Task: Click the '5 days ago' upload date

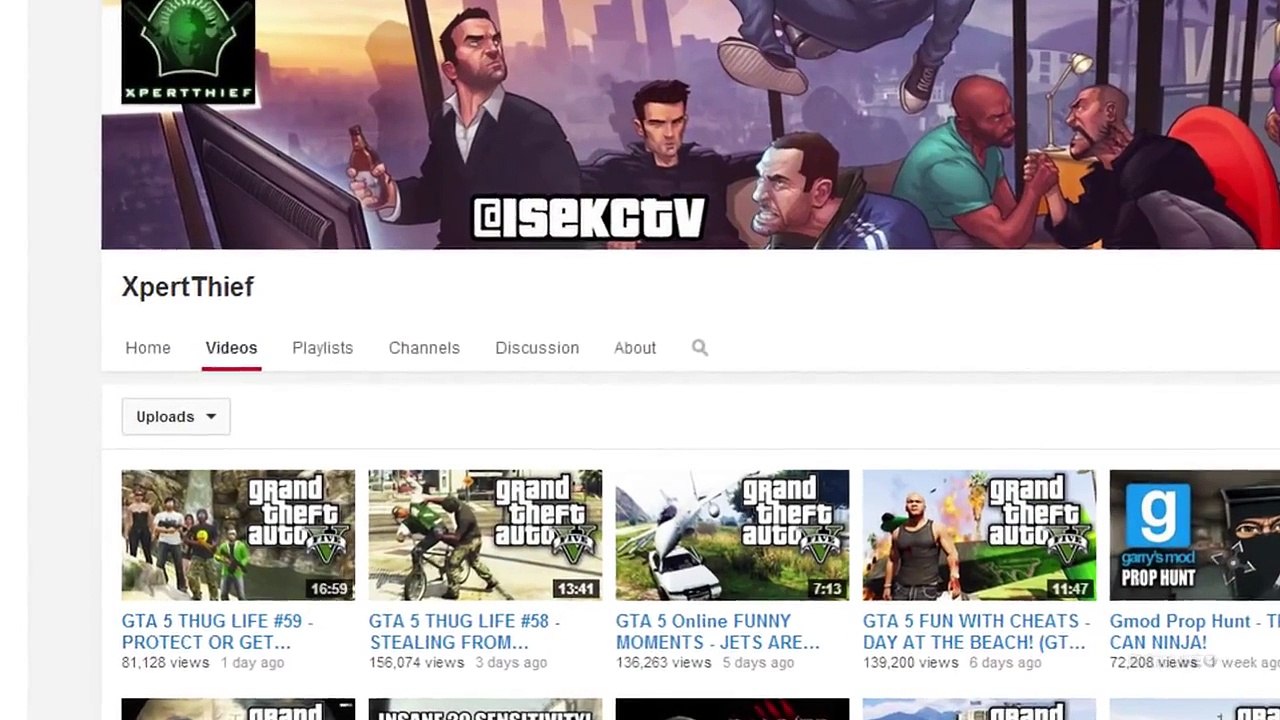Action: click(758, 662)
